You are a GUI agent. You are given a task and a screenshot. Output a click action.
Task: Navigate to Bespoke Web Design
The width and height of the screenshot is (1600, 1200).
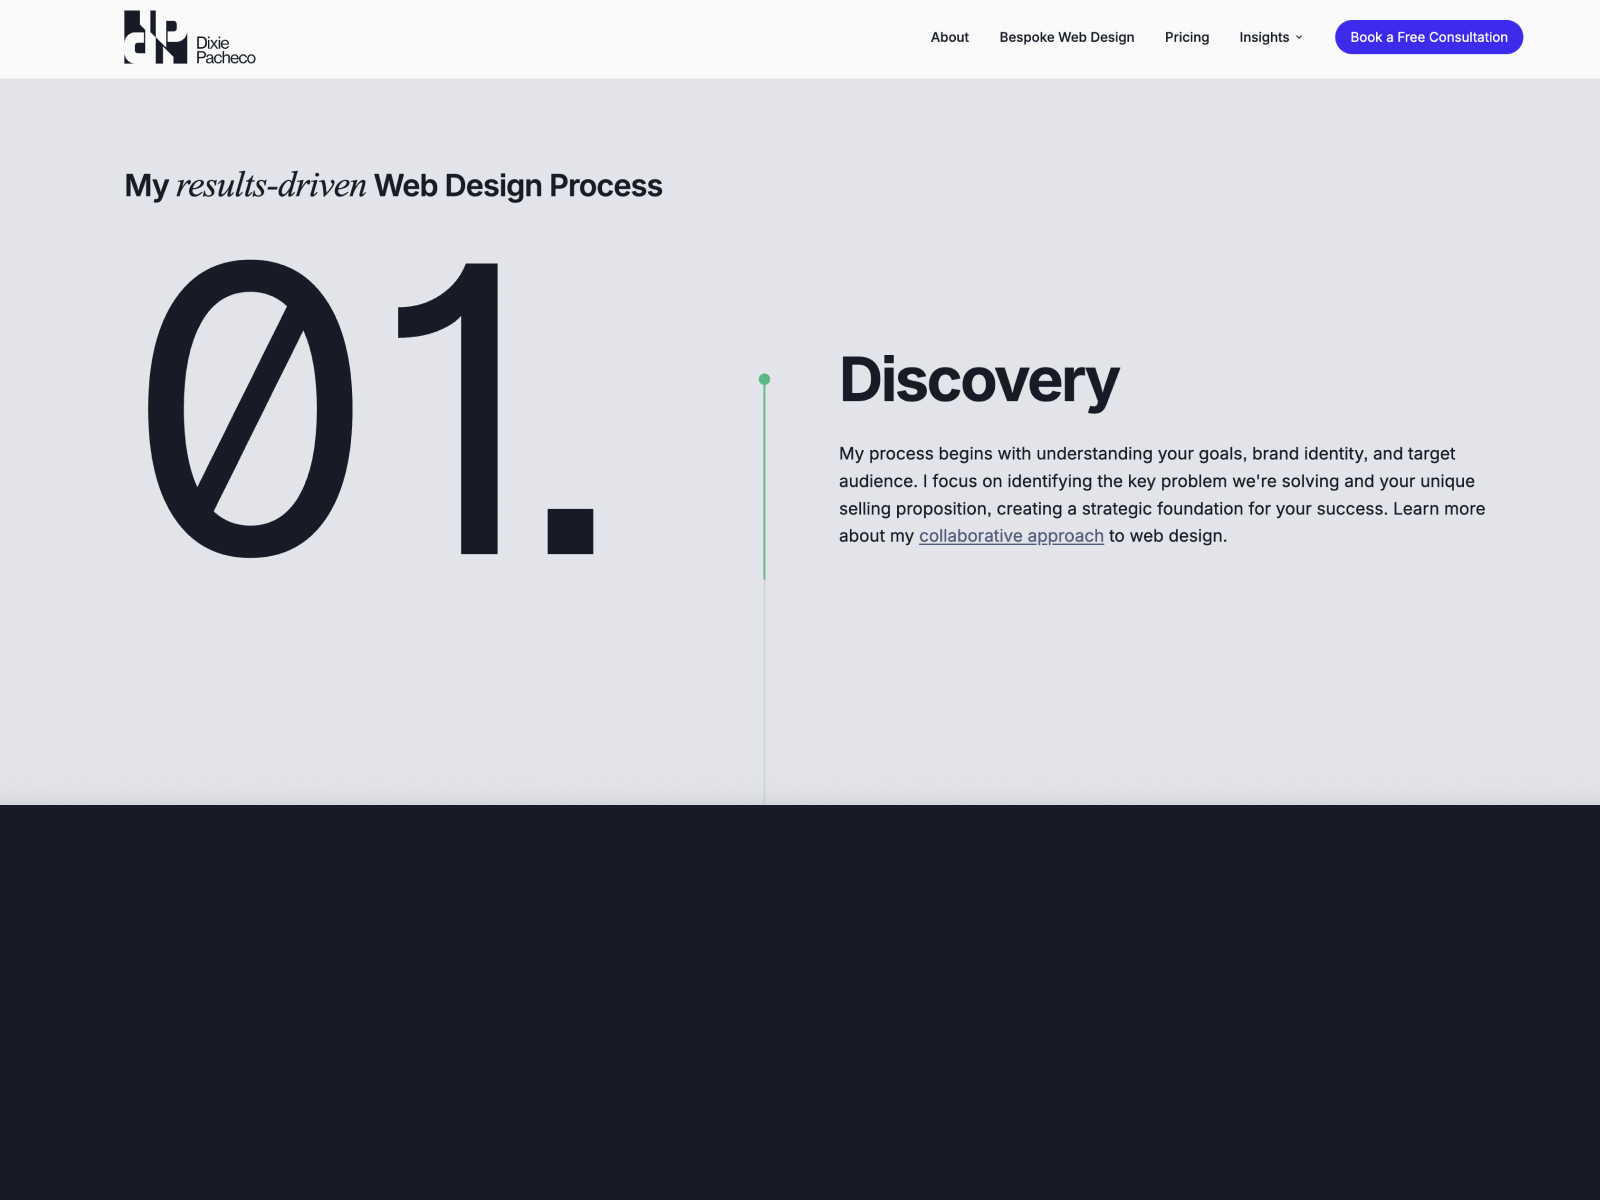[1067, 37]
